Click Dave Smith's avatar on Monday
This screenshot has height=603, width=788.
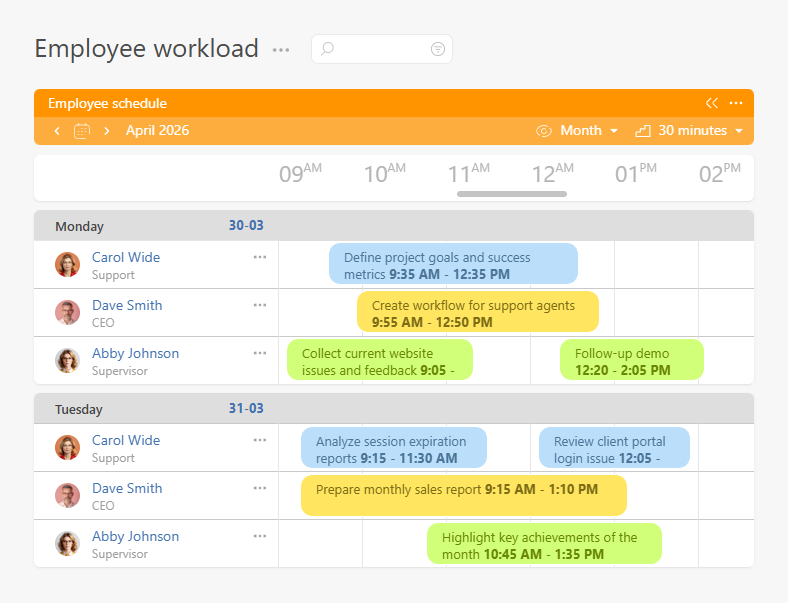pos(67,313)
